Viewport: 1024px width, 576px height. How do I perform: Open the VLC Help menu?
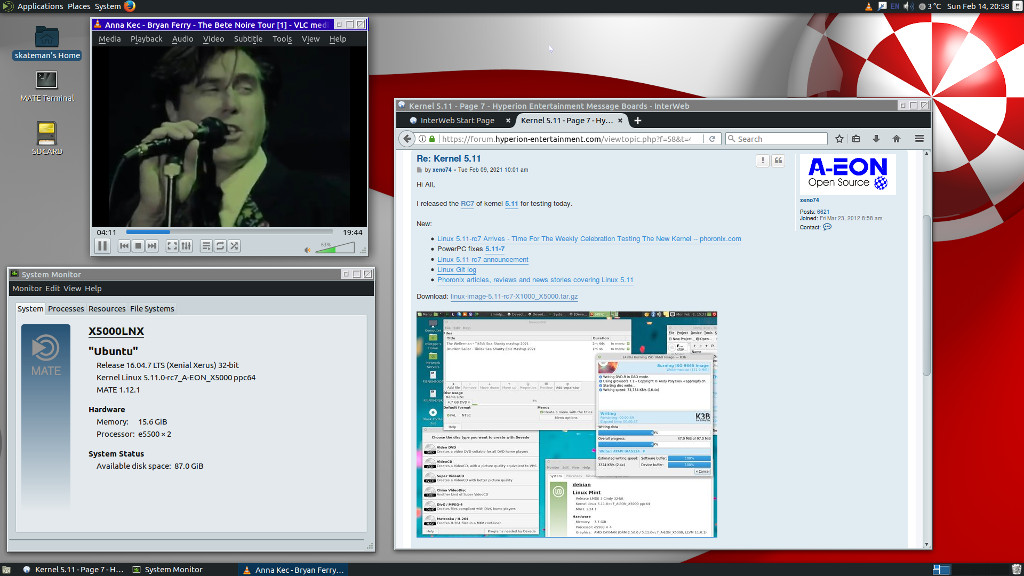coord(338,39)
